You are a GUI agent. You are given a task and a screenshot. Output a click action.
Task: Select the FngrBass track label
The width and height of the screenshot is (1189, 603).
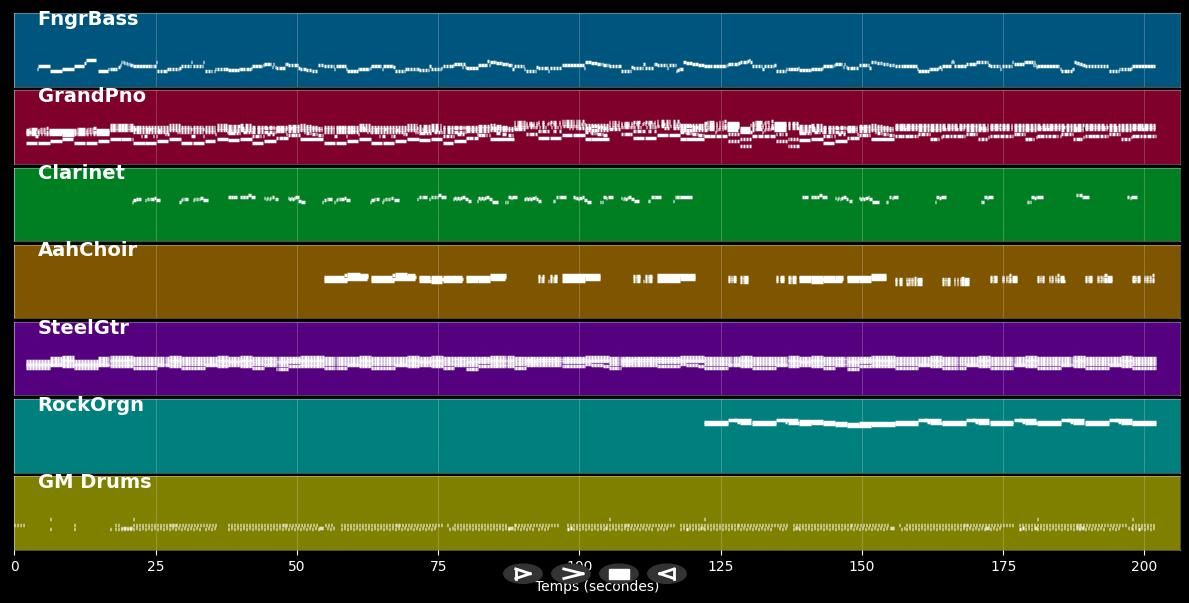tap(88, 19)
